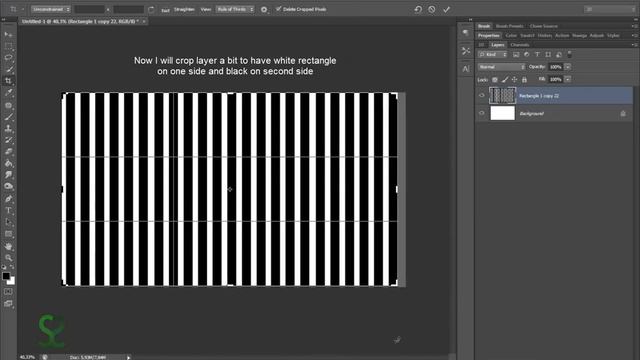Toggle Quick Mask mode
Image resolution: width=640 pixels, height=360 pixels.
tap(8, 292)
